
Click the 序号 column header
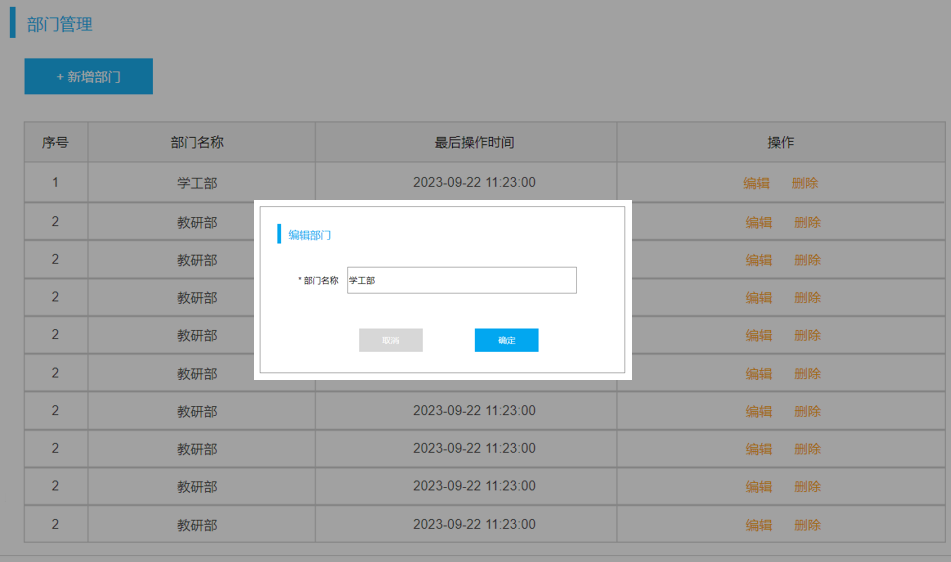coord(55,143)
